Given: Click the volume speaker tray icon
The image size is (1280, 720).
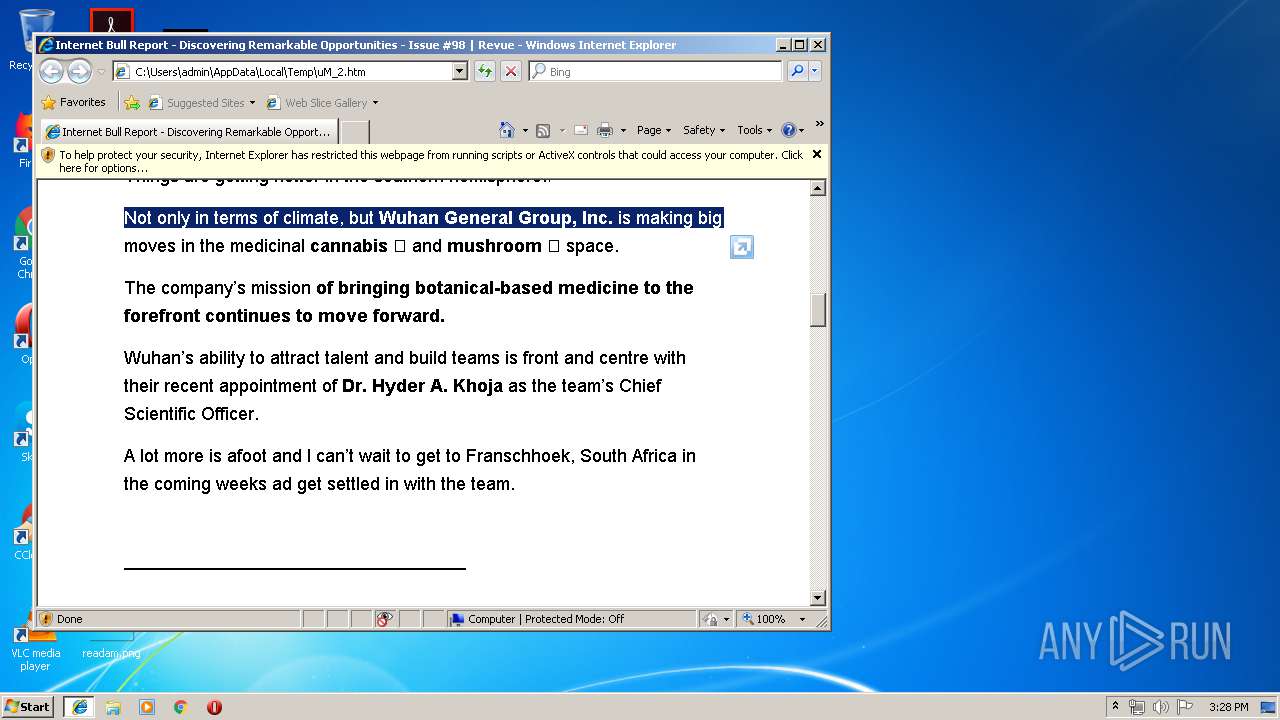Looking at the screenshot, I should click(1161, 707).
